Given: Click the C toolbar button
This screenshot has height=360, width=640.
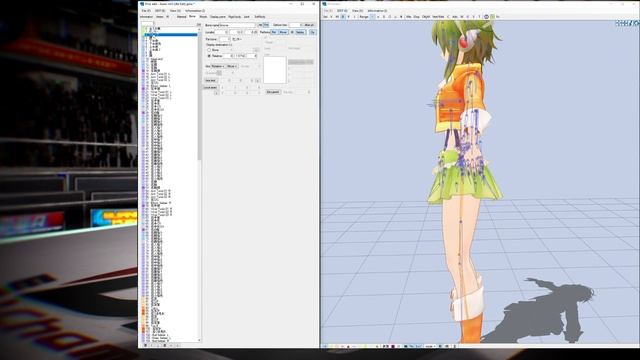Looking at the screenshot, I should click(x=448, y=17).
